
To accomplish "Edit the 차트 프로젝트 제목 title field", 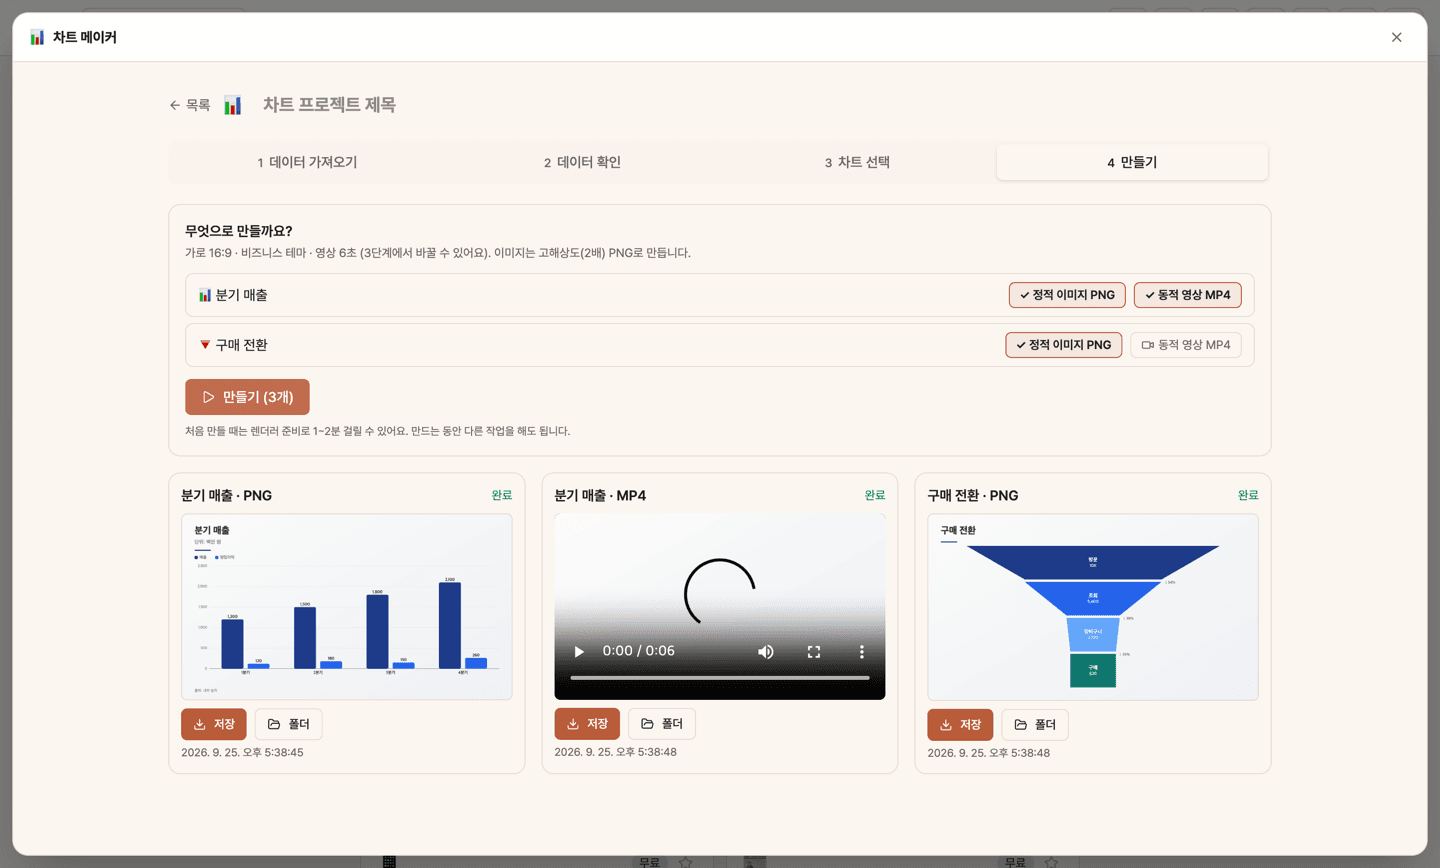I will pos(329,105).
